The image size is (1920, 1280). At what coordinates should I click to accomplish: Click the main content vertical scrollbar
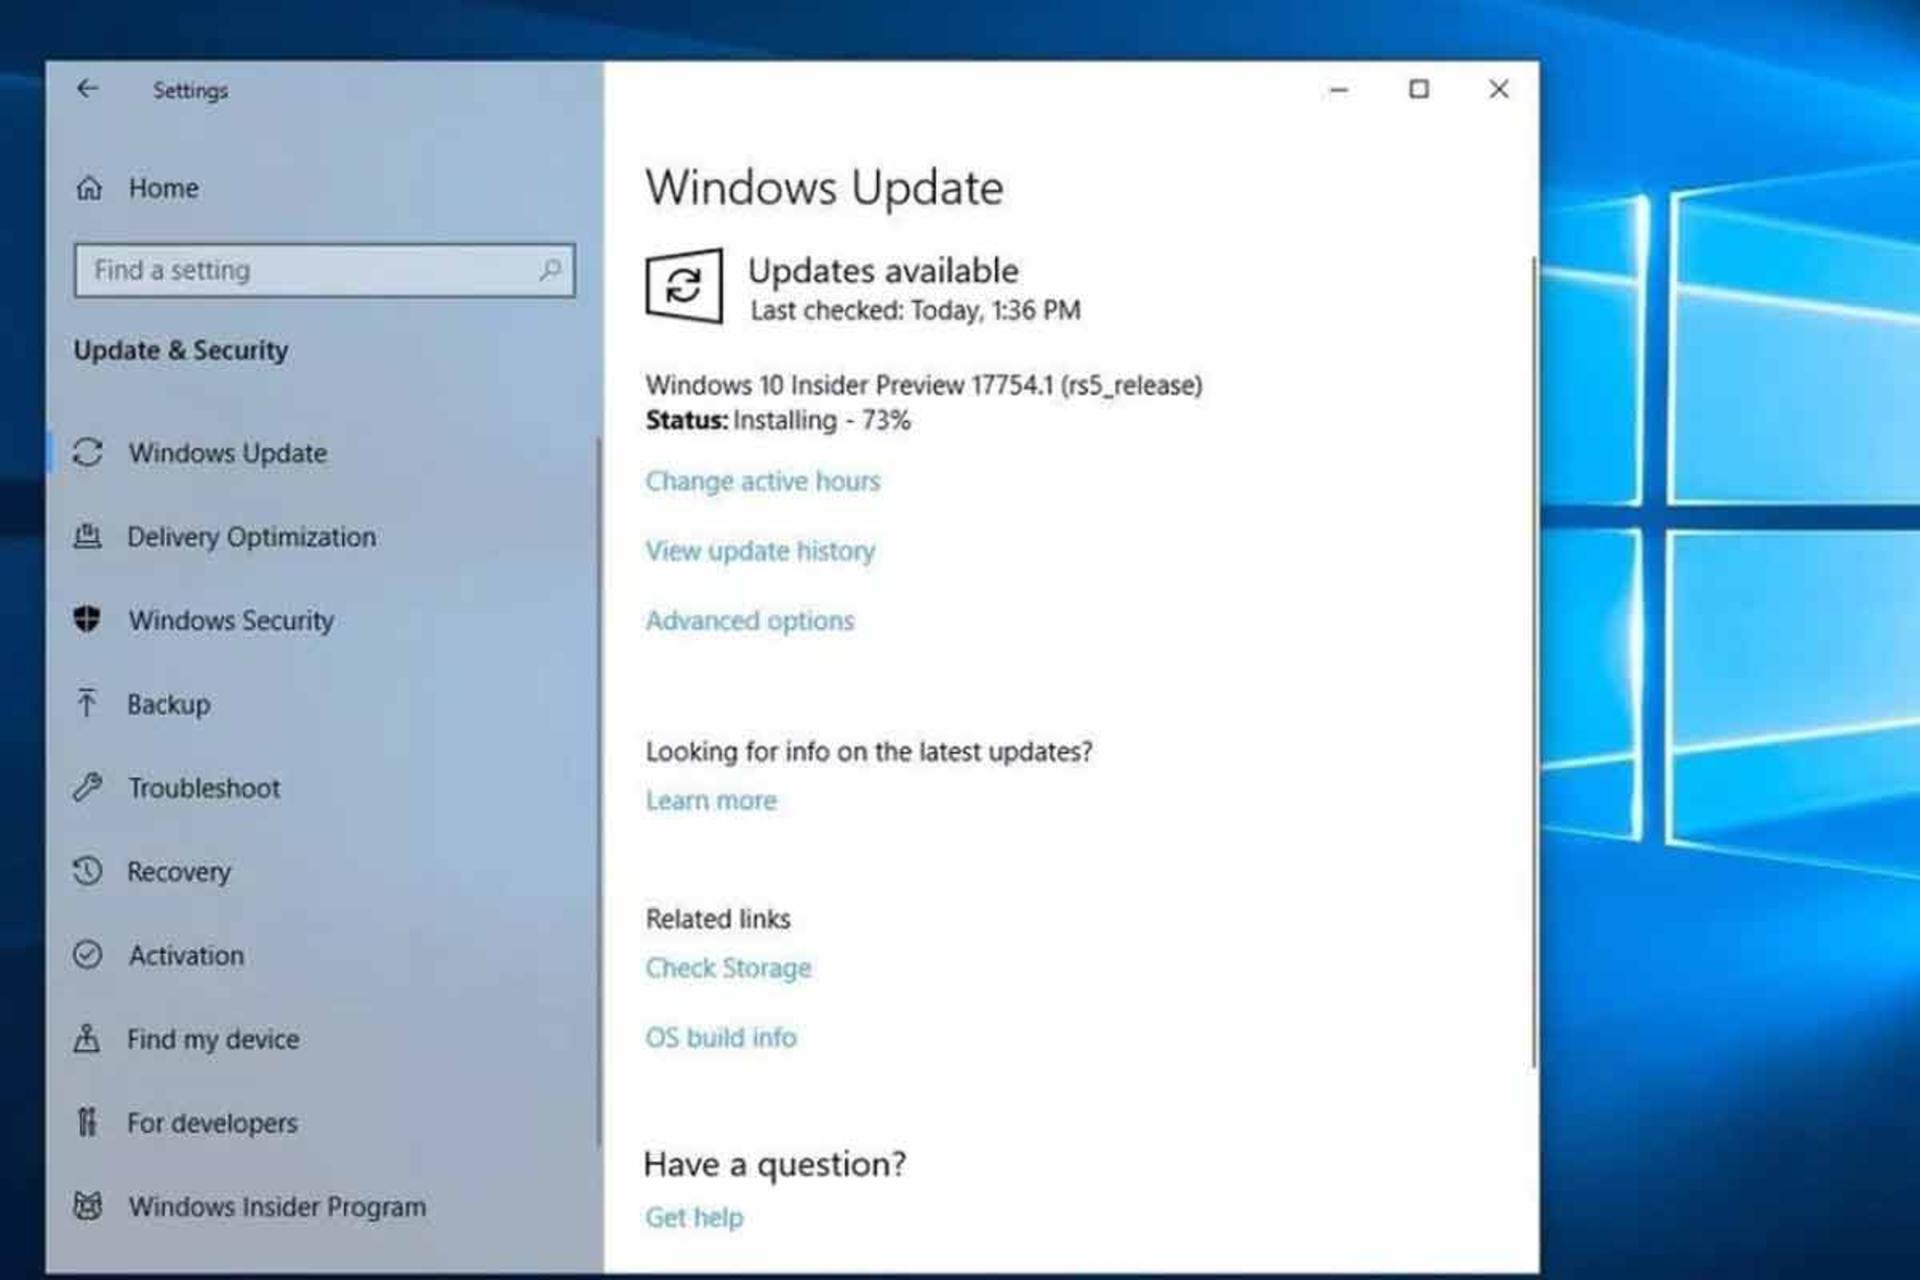pyautogui.click(x=1533, y=660)
